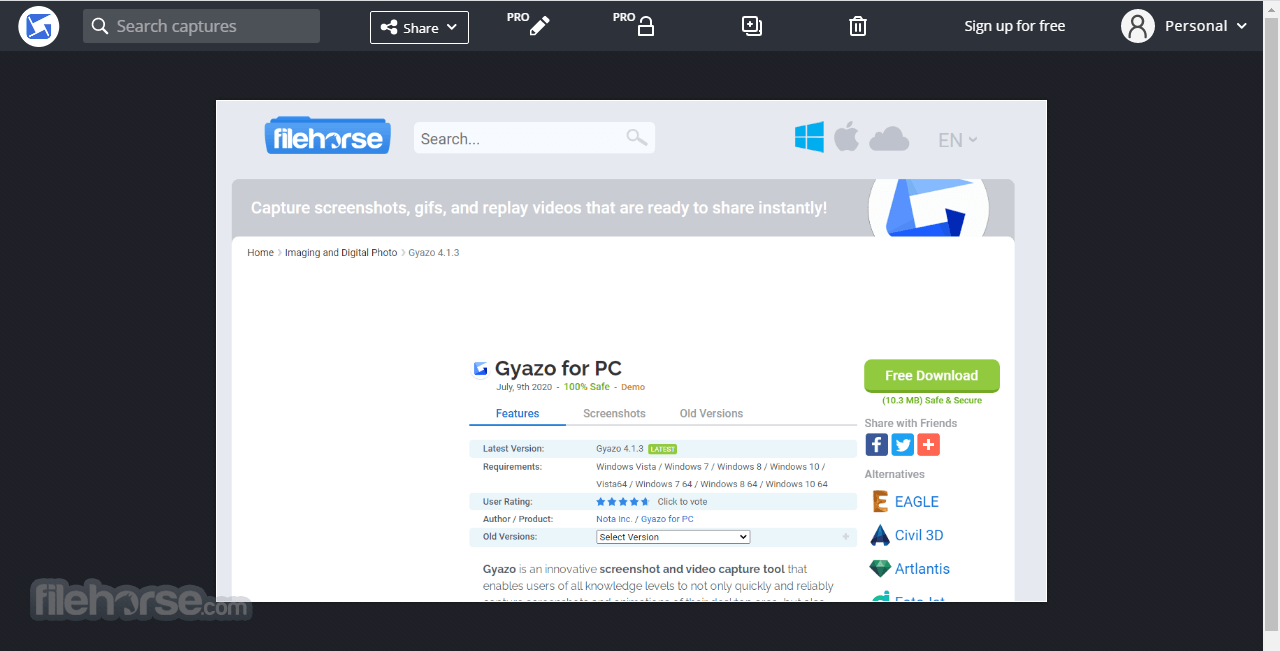Image resolution: width=1280 pixels, height=651 pixels.
Task: Switch to the Old Versions tab
Action: pos(711,414)
